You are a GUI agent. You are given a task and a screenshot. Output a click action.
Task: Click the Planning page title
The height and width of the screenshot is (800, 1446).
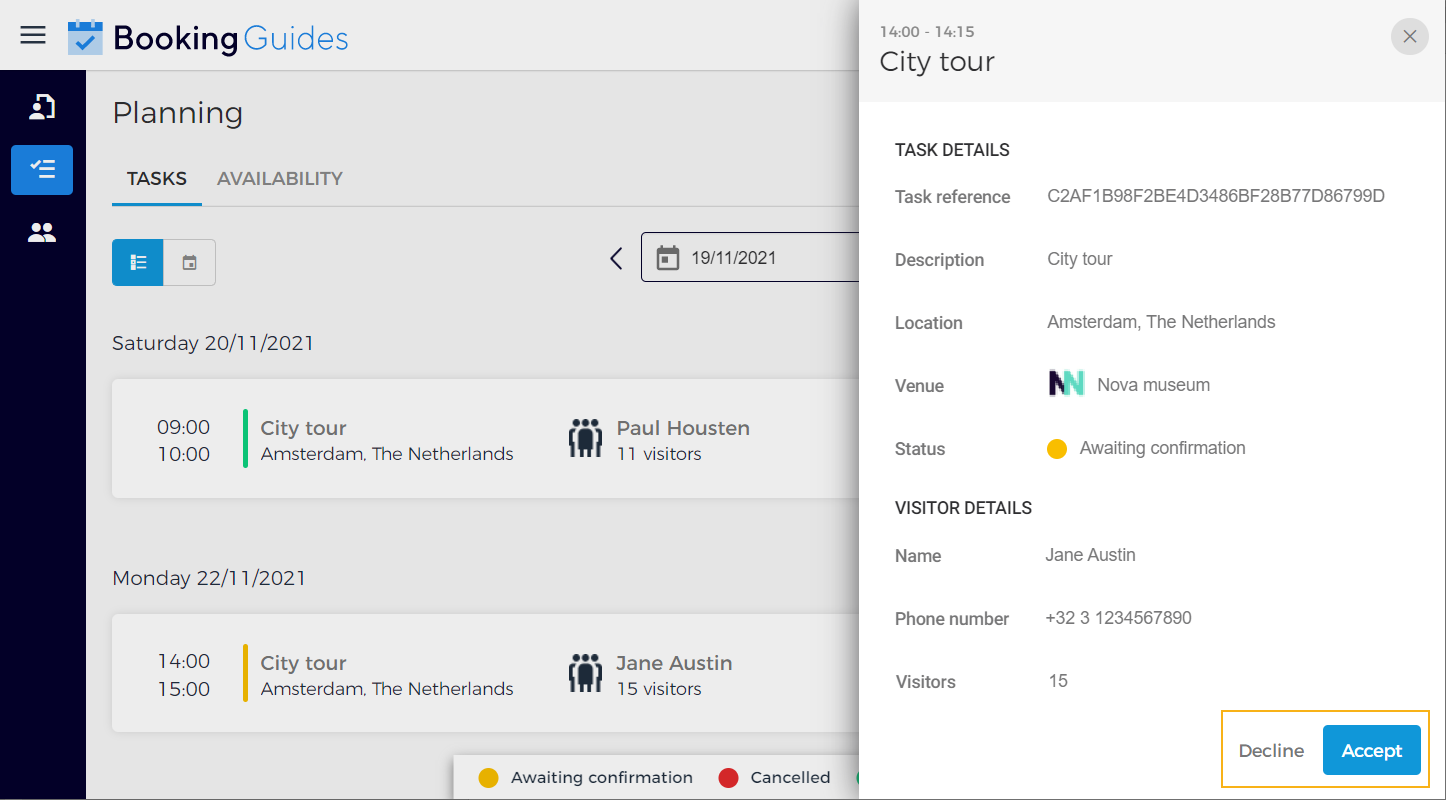click(x=178, y=113)
